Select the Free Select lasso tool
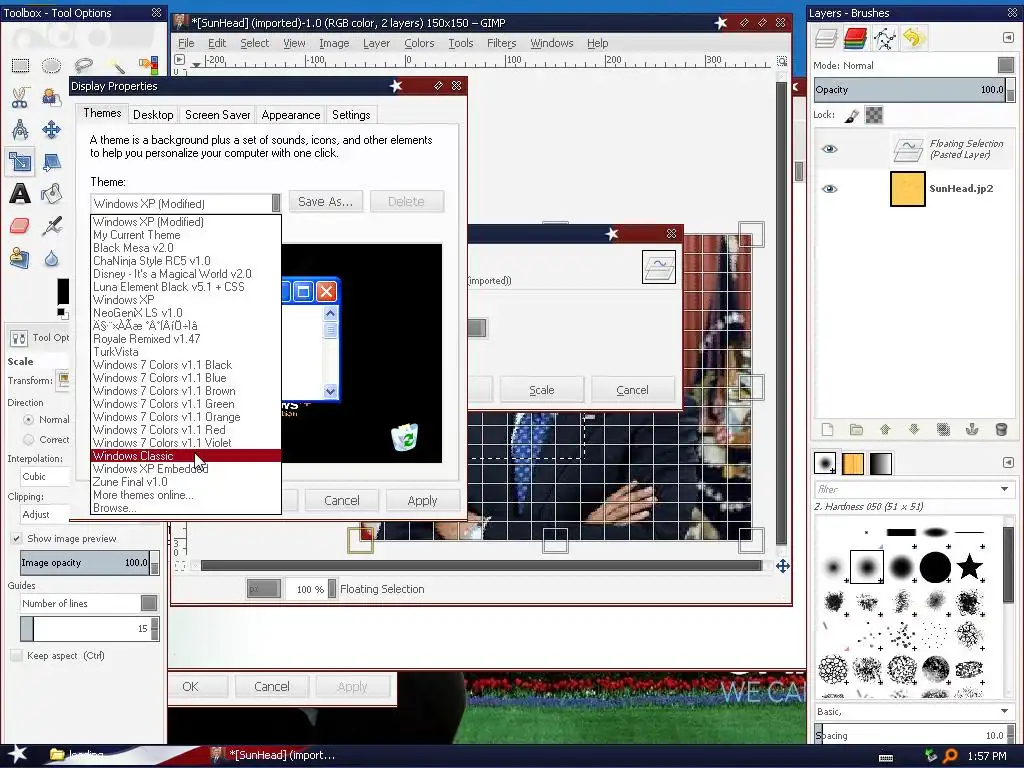 pyautogui.click(x=84, y=65)
